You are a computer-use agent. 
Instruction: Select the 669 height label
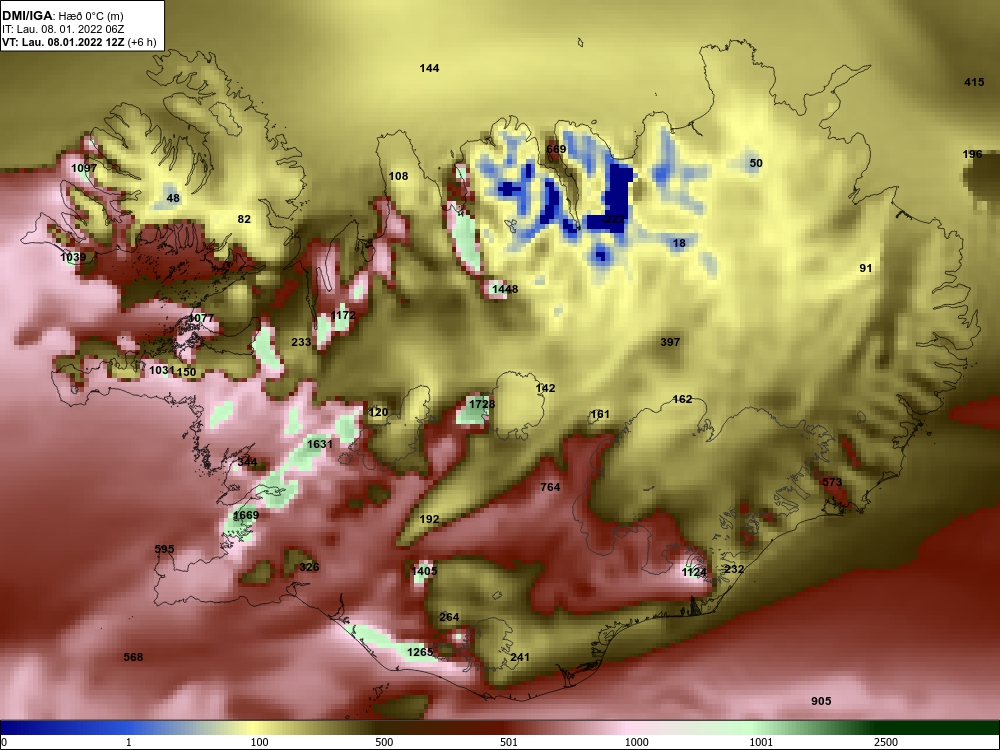[x=556, y=149]
